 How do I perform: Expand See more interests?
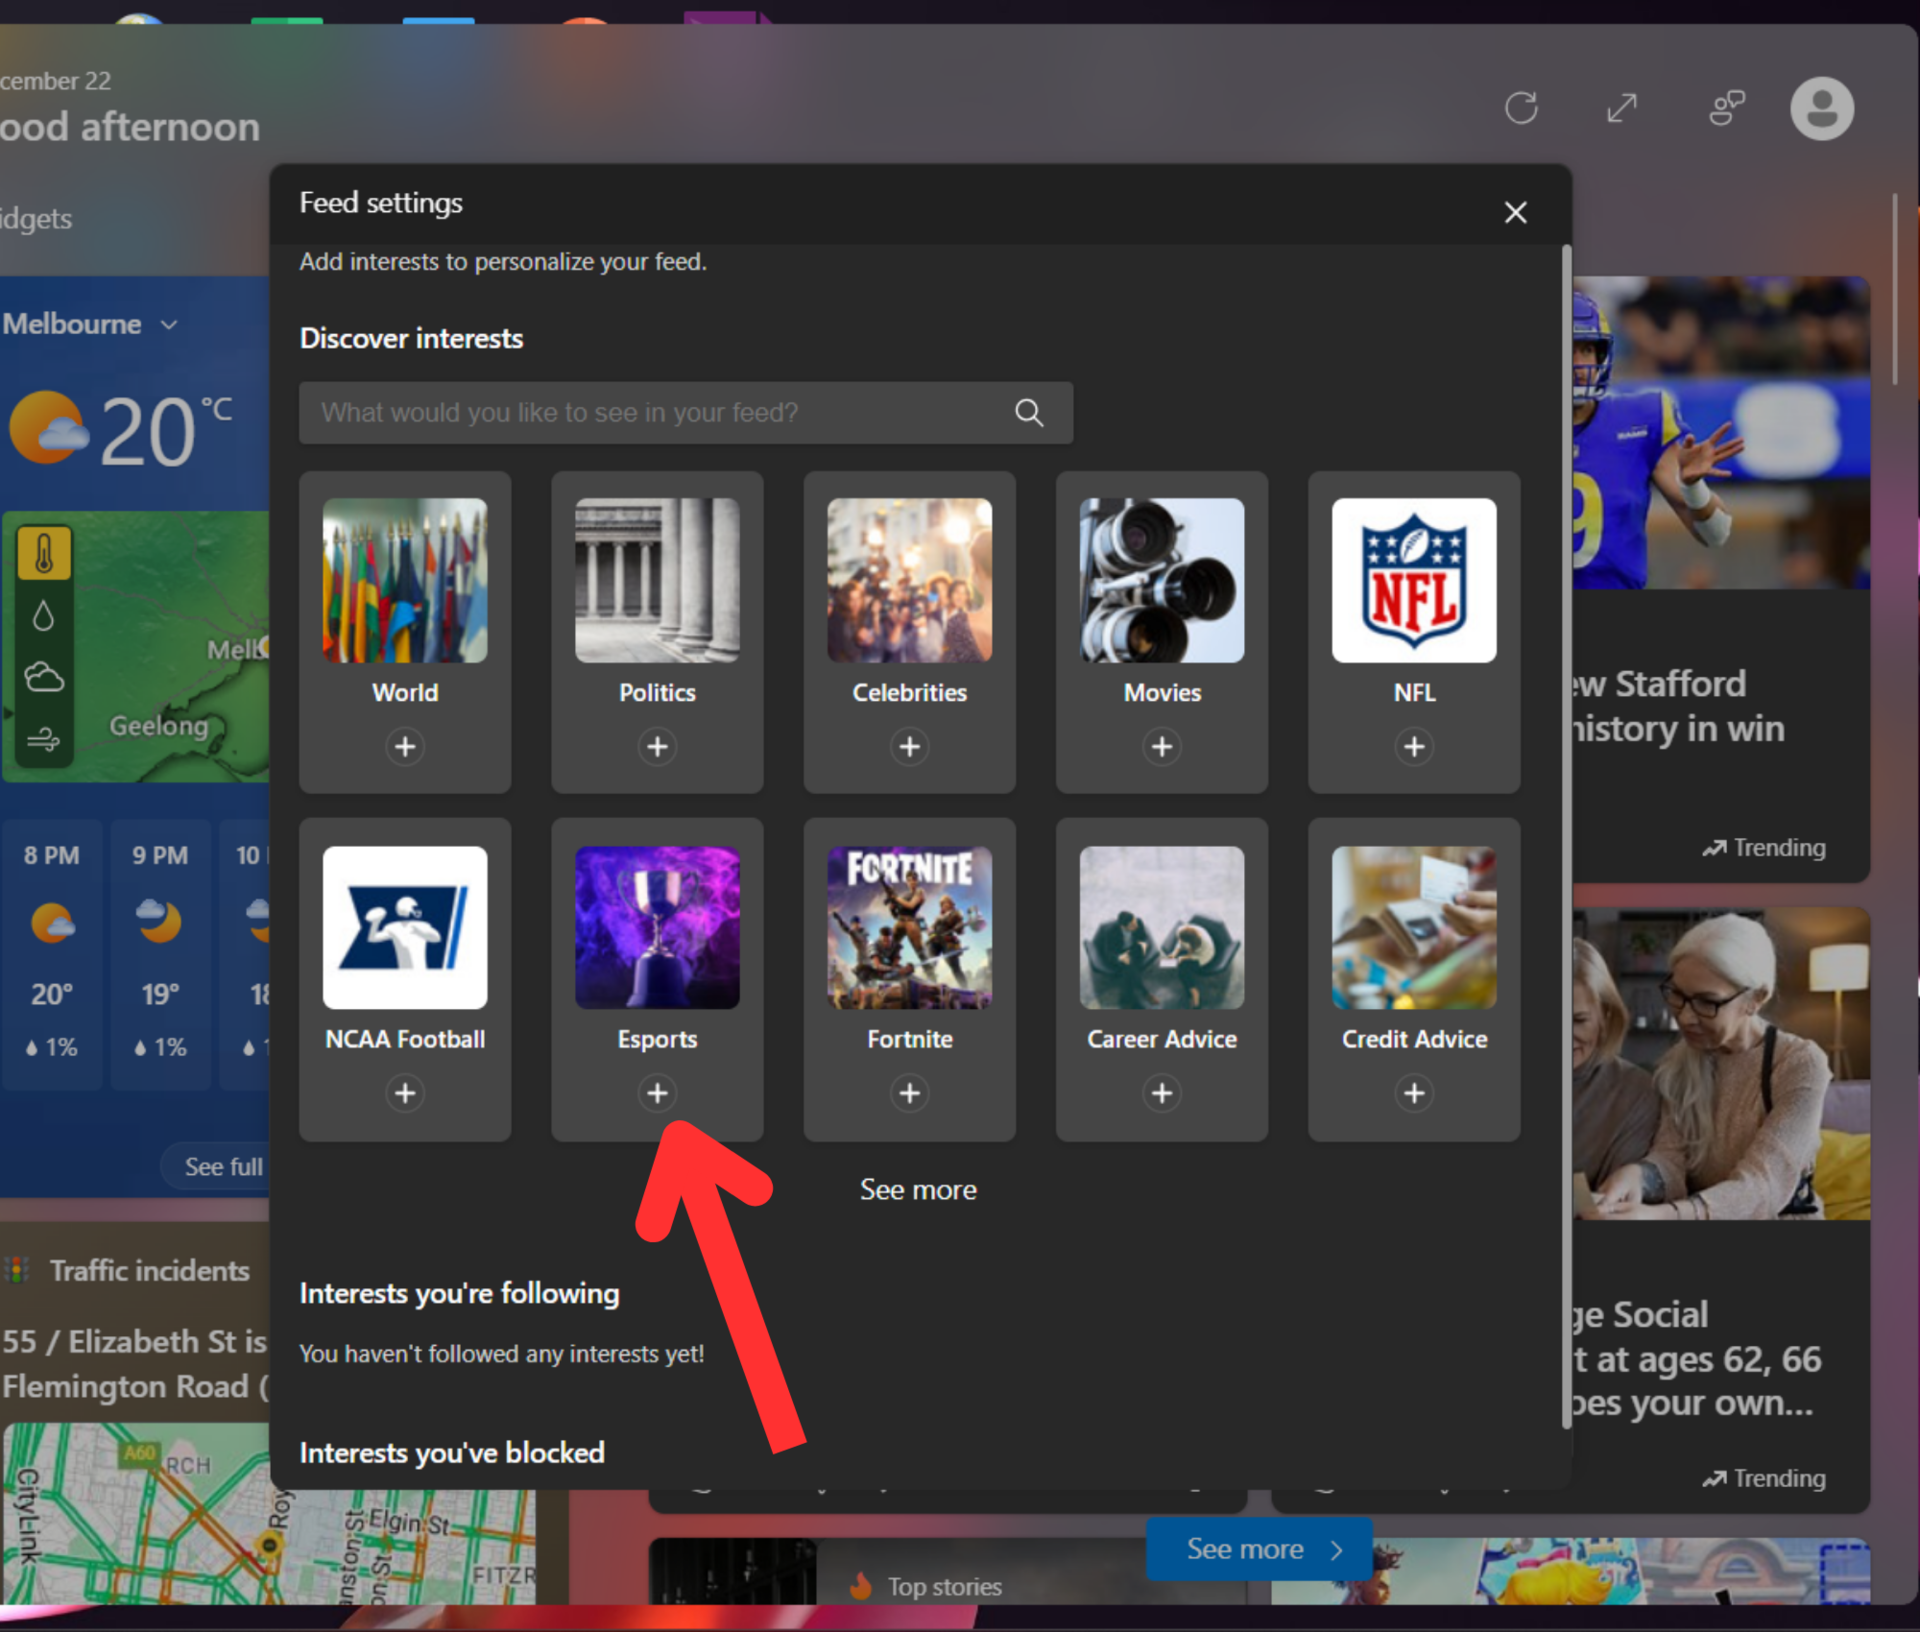pyautogui.click(x=918, y=1190)
